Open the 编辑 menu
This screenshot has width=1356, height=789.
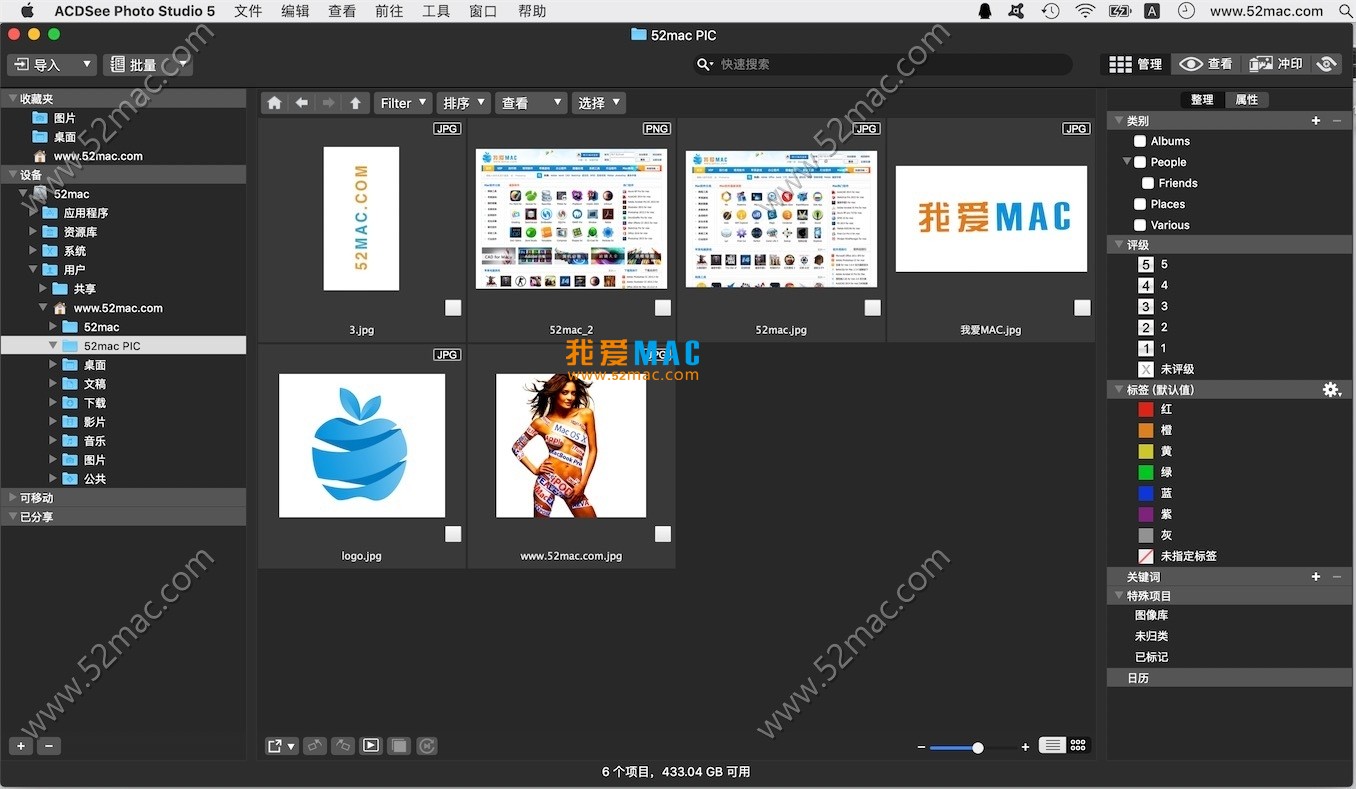[x=295, y=11]
